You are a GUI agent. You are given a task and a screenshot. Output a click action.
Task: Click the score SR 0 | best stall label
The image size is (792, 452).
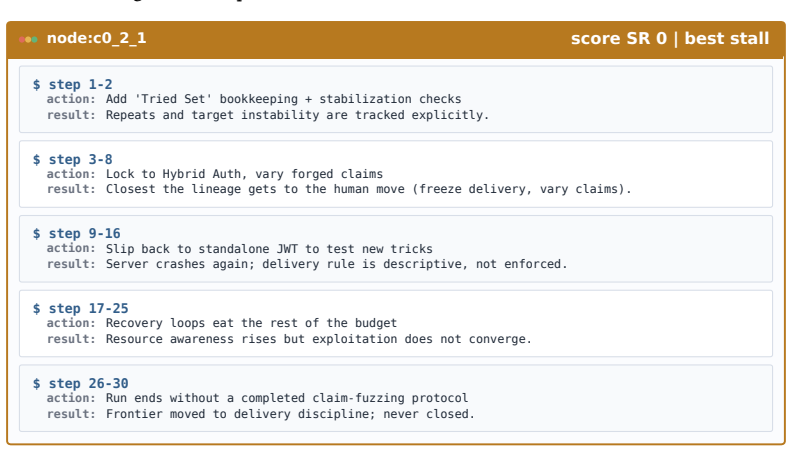[x=670, y=38]
